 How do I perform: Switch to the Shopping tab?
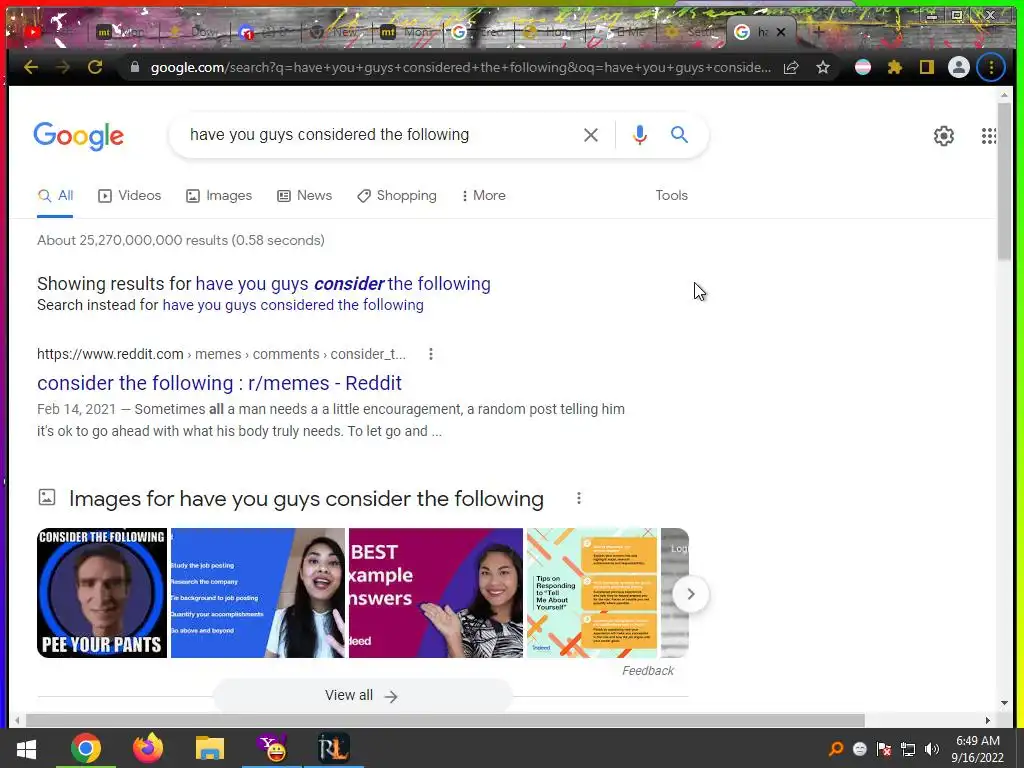click(x=396, y=196)
